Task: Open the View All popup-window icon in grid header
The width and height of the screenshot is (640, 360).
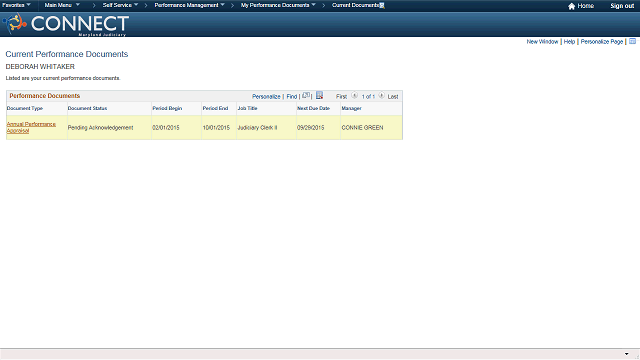Action: pyautogui.click(x=306, y=96)
